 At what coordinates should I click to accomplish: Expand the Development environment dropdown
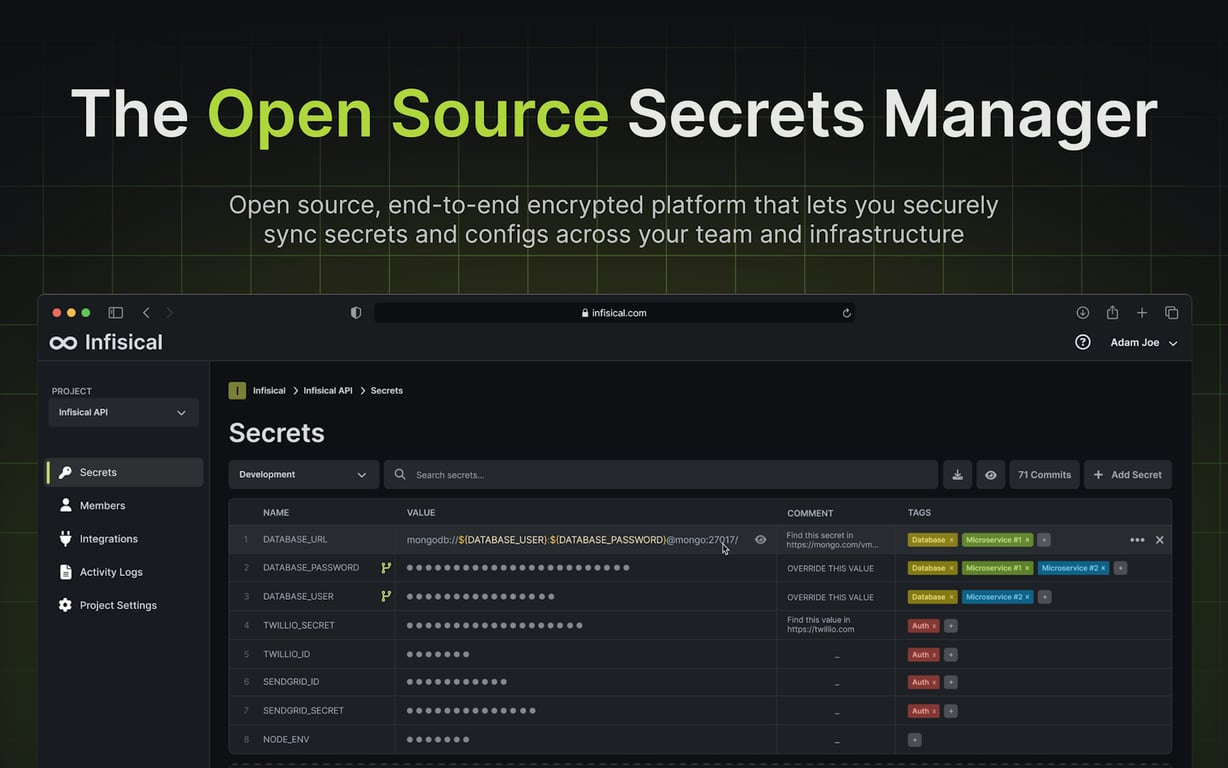(303, 475)
